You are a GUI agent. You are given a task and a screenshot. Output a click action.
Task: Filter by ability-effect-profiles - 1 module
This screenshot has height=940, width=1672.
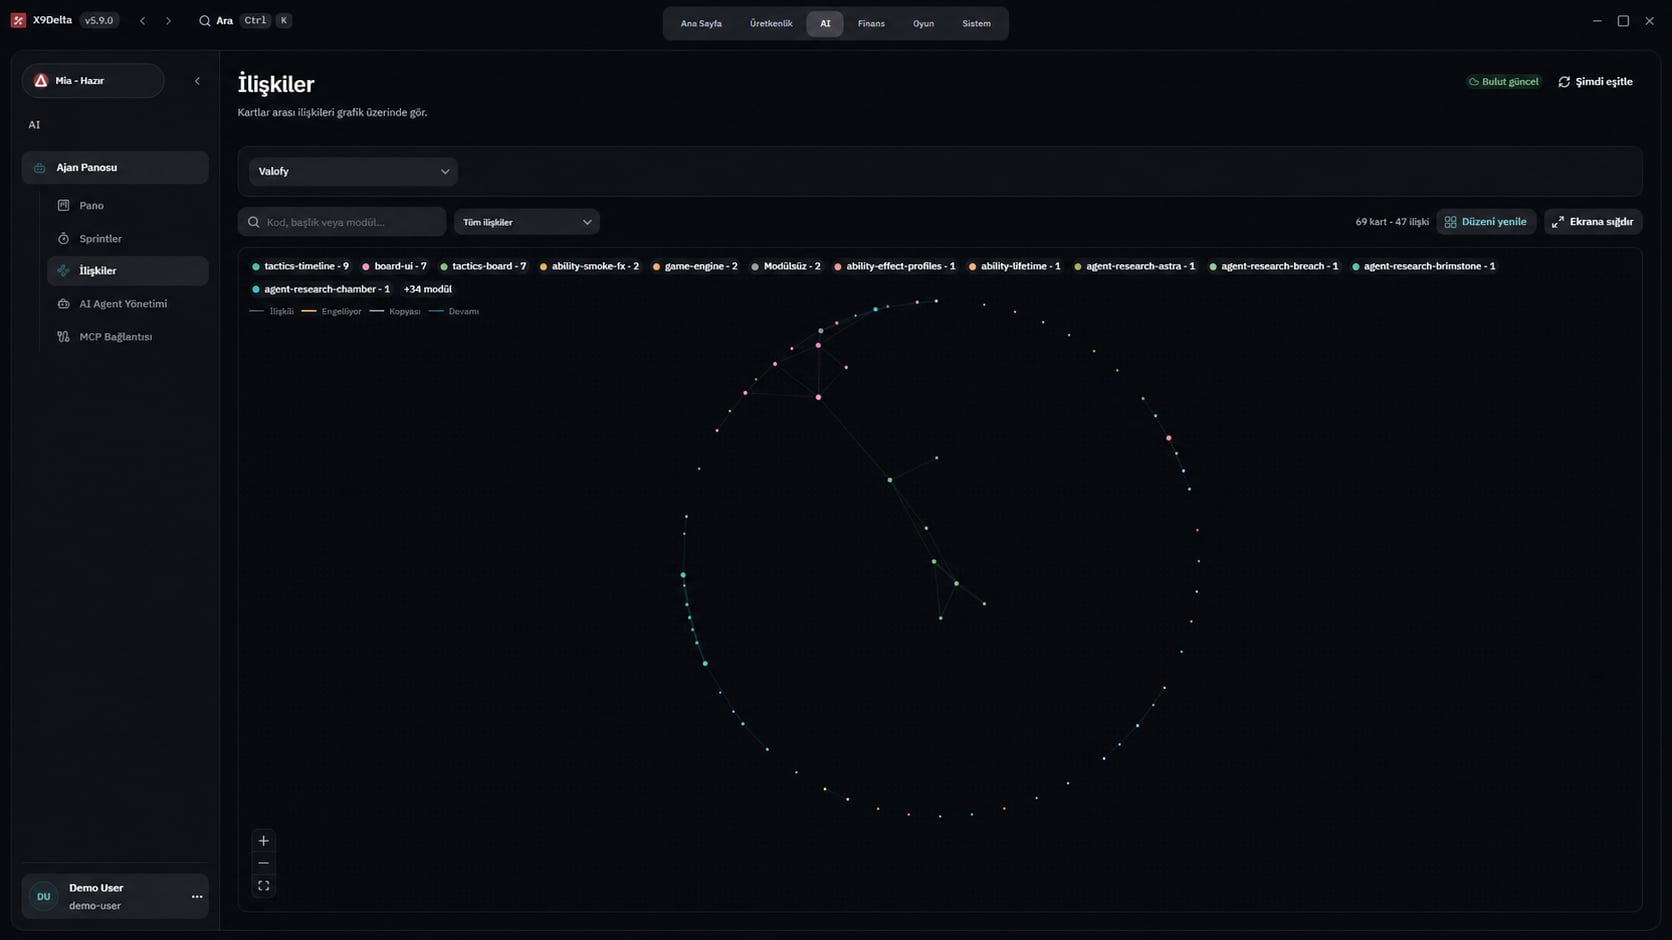pyautogui.click(x=894, y=266)
